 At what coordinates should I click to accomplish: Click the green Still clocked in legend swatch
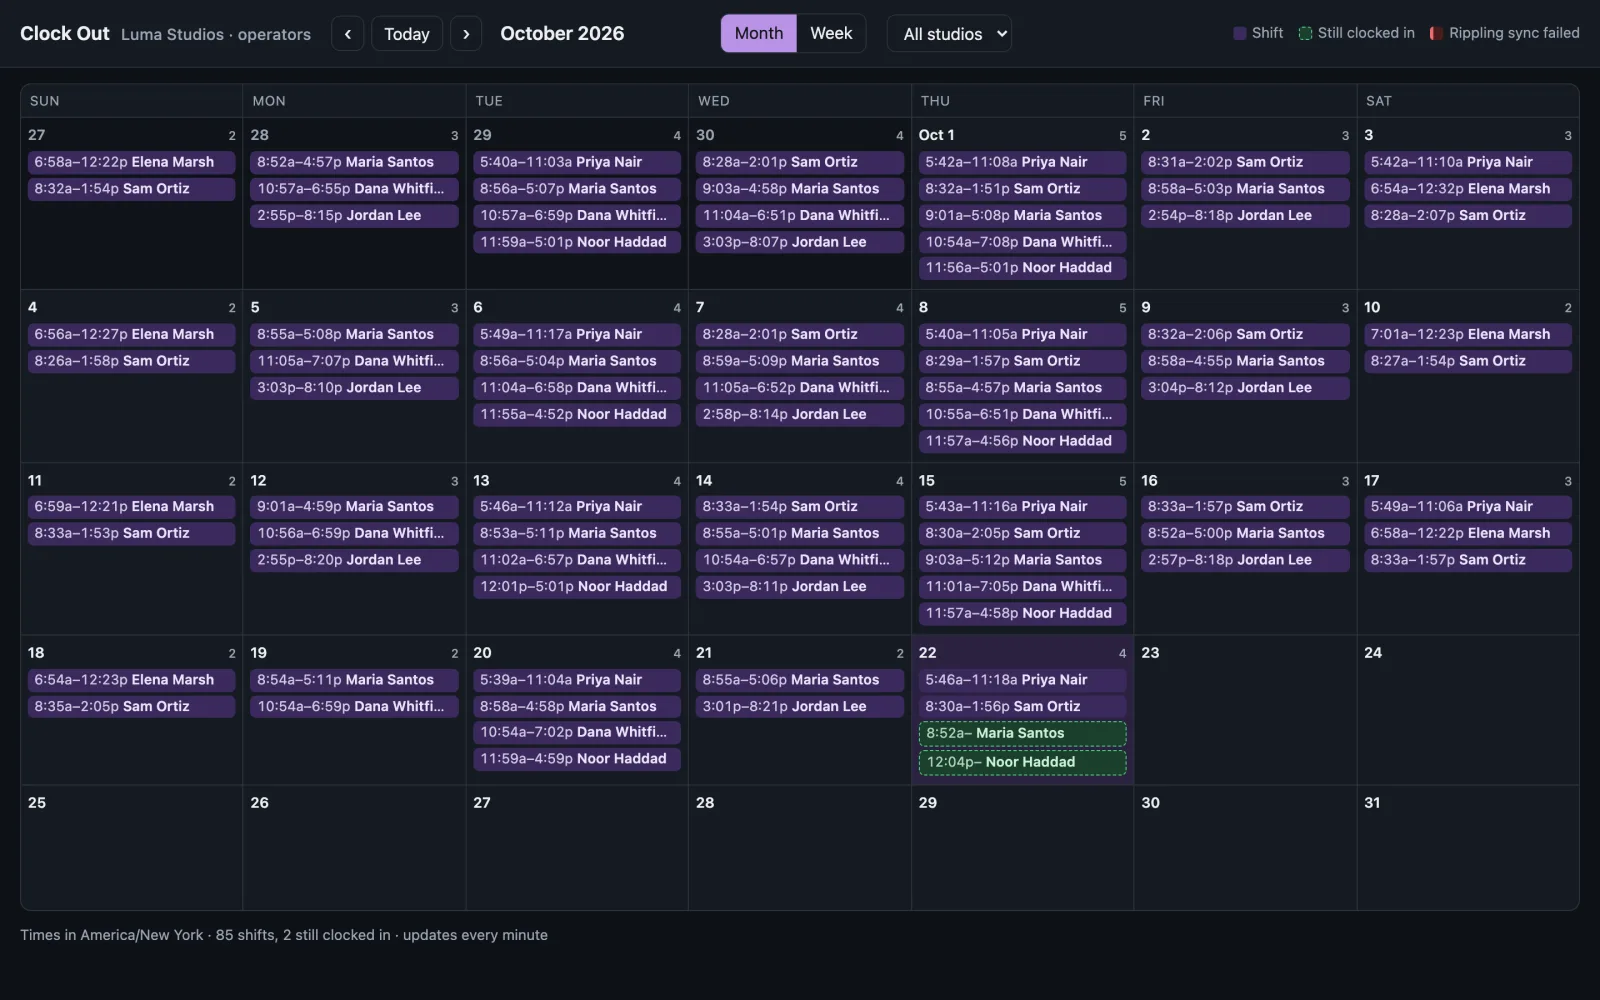(1305, 33)
